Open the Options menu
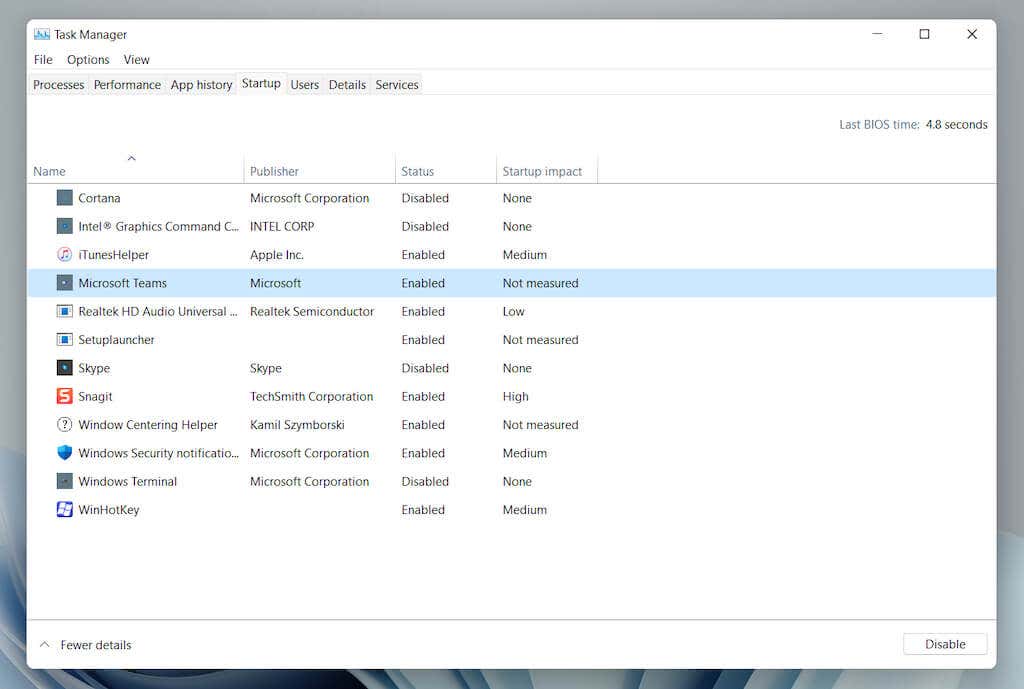The width and height of the screenshot is (1024, 689). click(88, 60)
